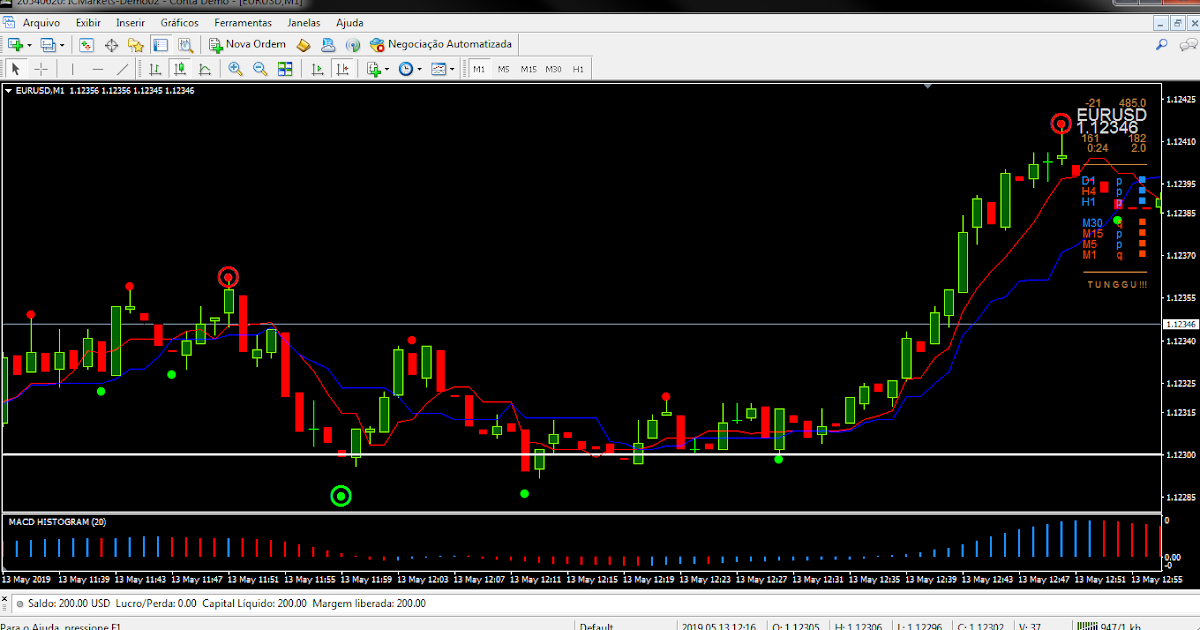The height and width of the screenshot is (630, 1200).
Task: Select M30 timeframe button
Action: point(553,69)
